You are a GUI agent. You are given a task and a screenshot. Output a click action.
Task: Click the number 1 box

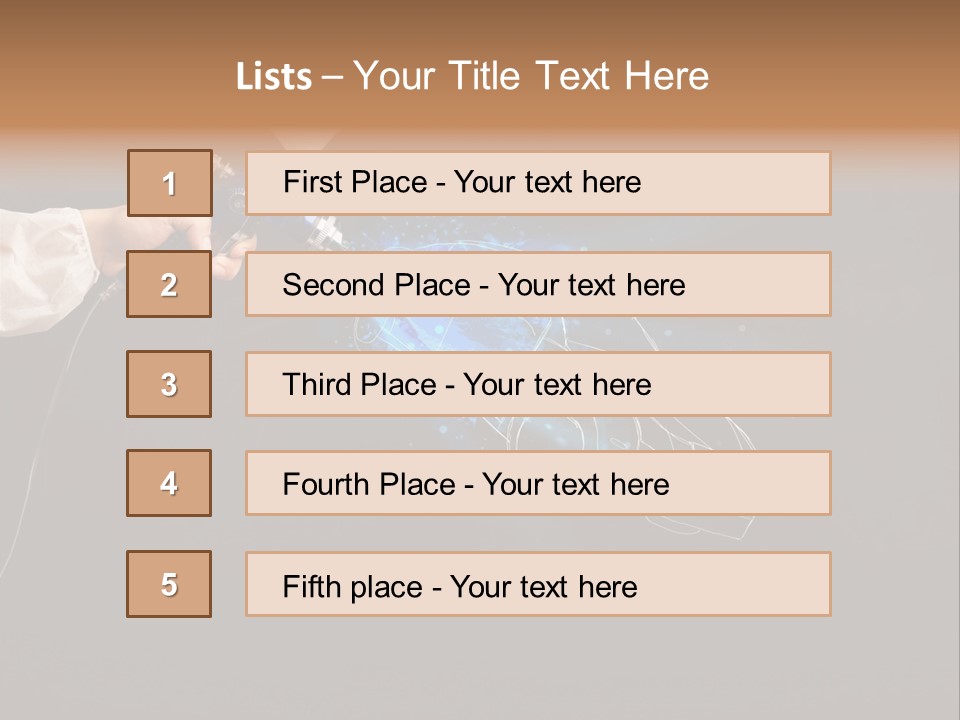(169, 183)
